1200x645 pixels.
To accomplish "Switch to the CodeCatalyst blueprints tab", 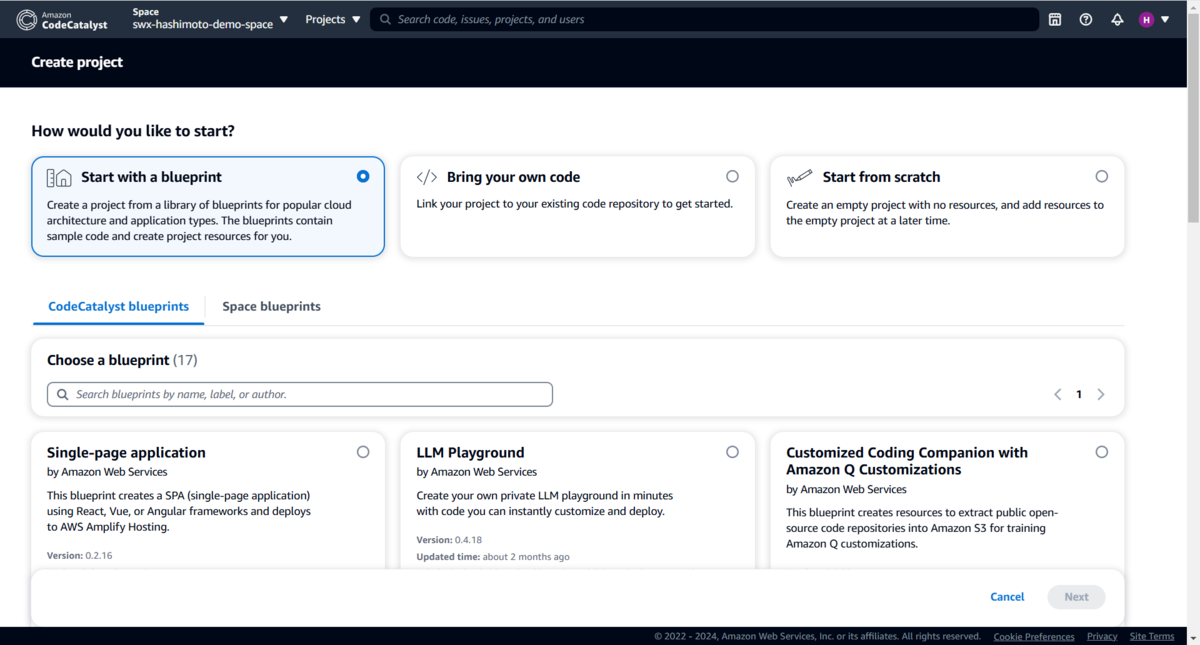I will pos(118,306).
